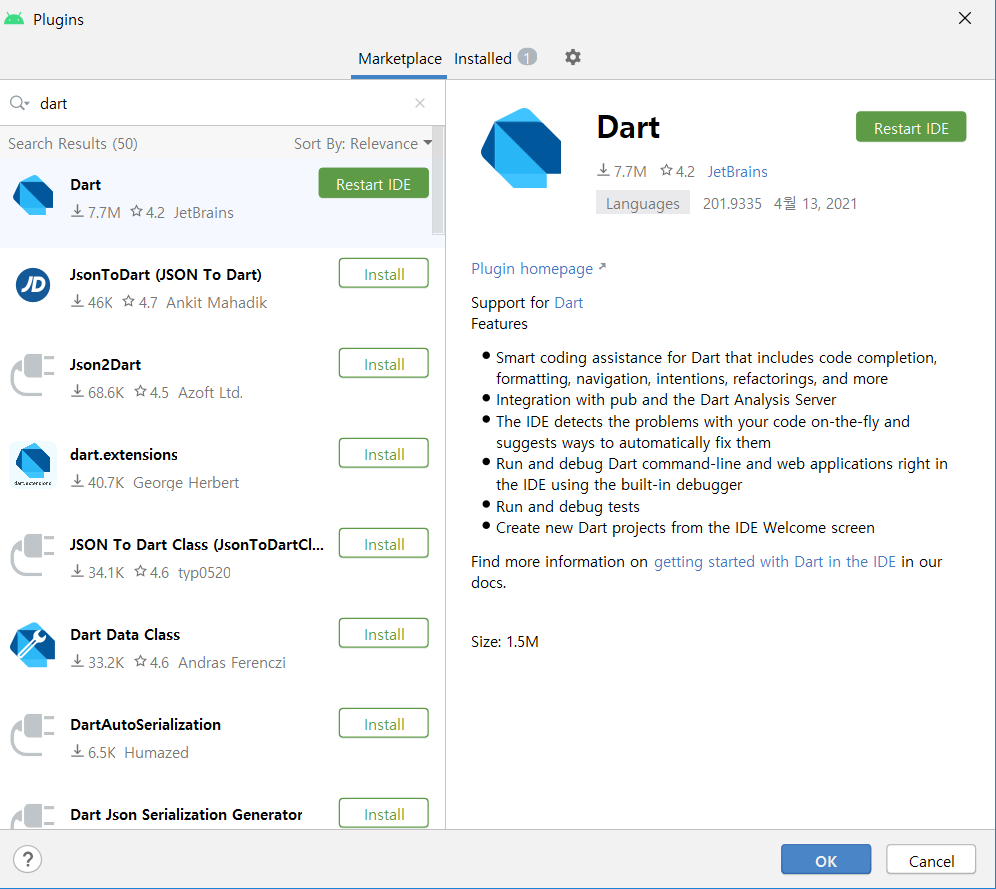
Task: Close the Plugins dialog window
Action: (x=964, y=18)
